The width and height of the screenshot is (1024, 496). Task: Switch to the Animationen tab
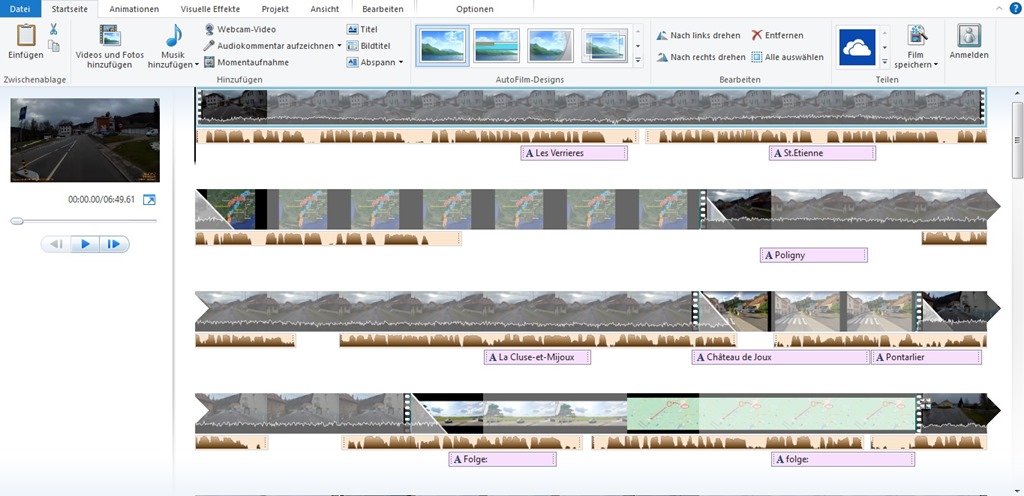click(133, 8)
